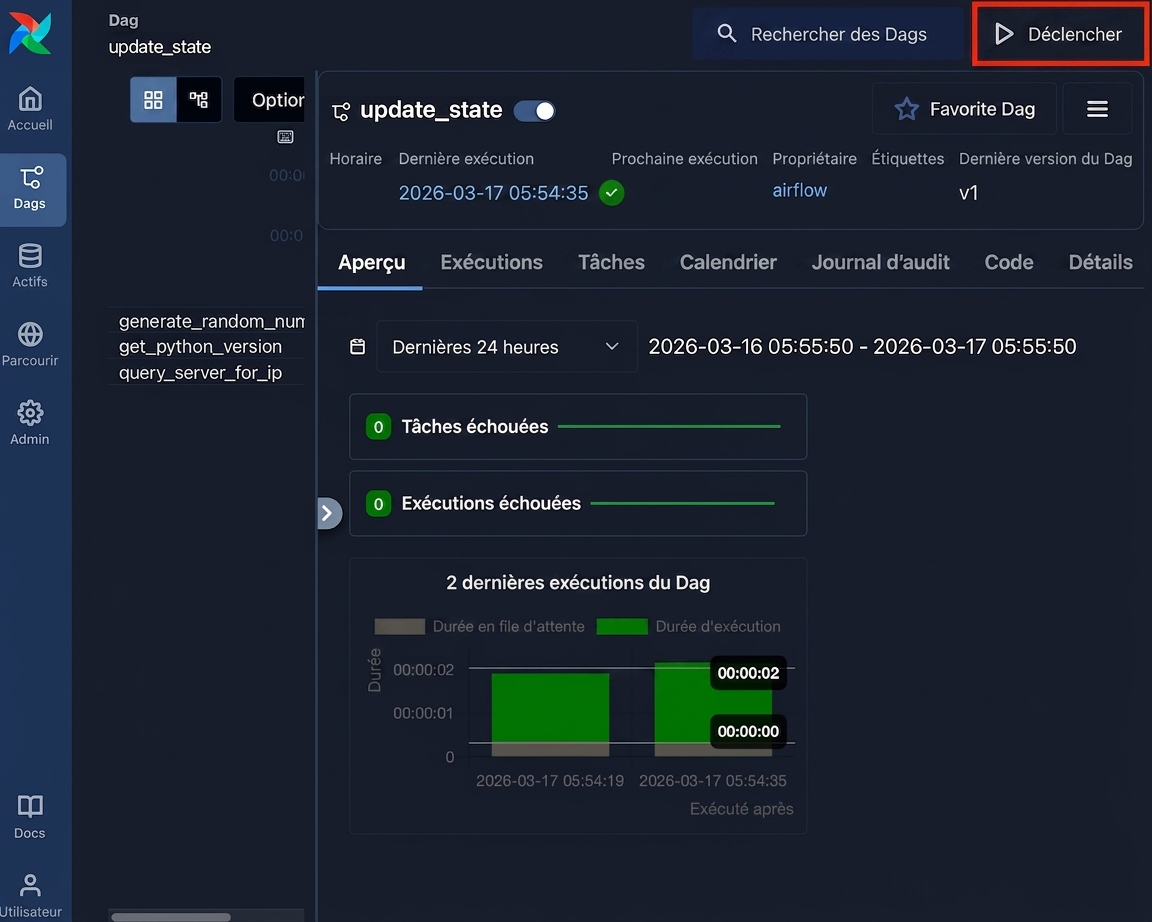Open the Docs menu
This screenshot has width=1152, height=922.
(x=30, y=817)
